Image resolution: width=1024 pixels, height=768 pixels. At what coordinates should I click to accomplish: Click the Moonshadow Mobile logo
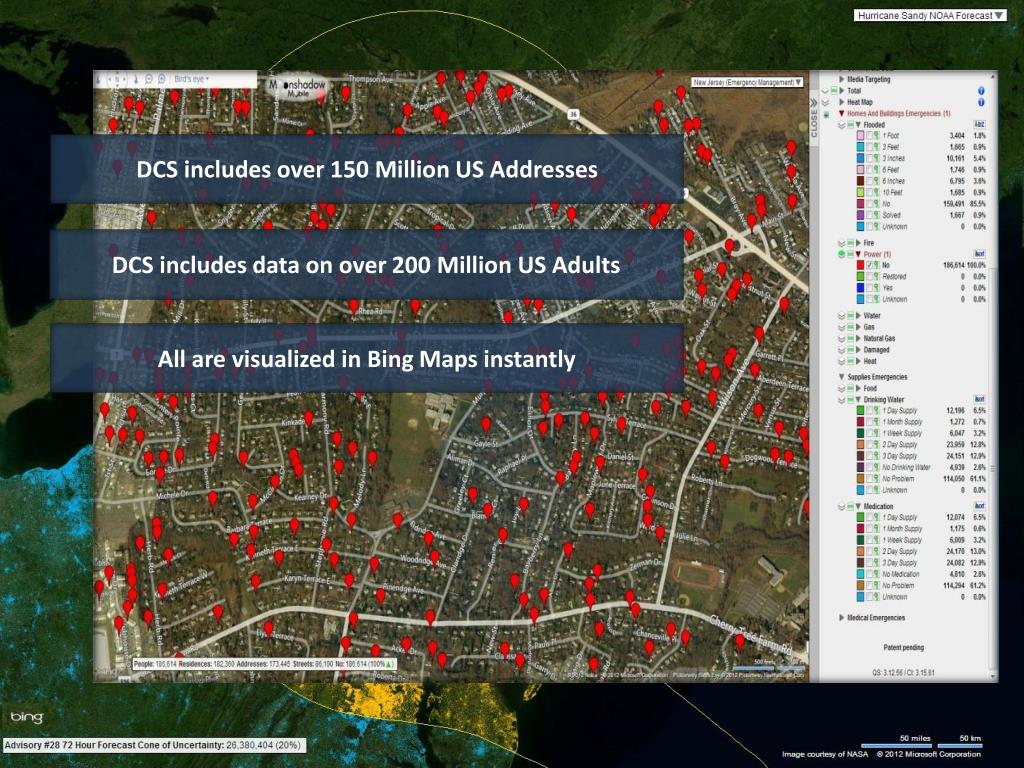[x=296, y=88]
